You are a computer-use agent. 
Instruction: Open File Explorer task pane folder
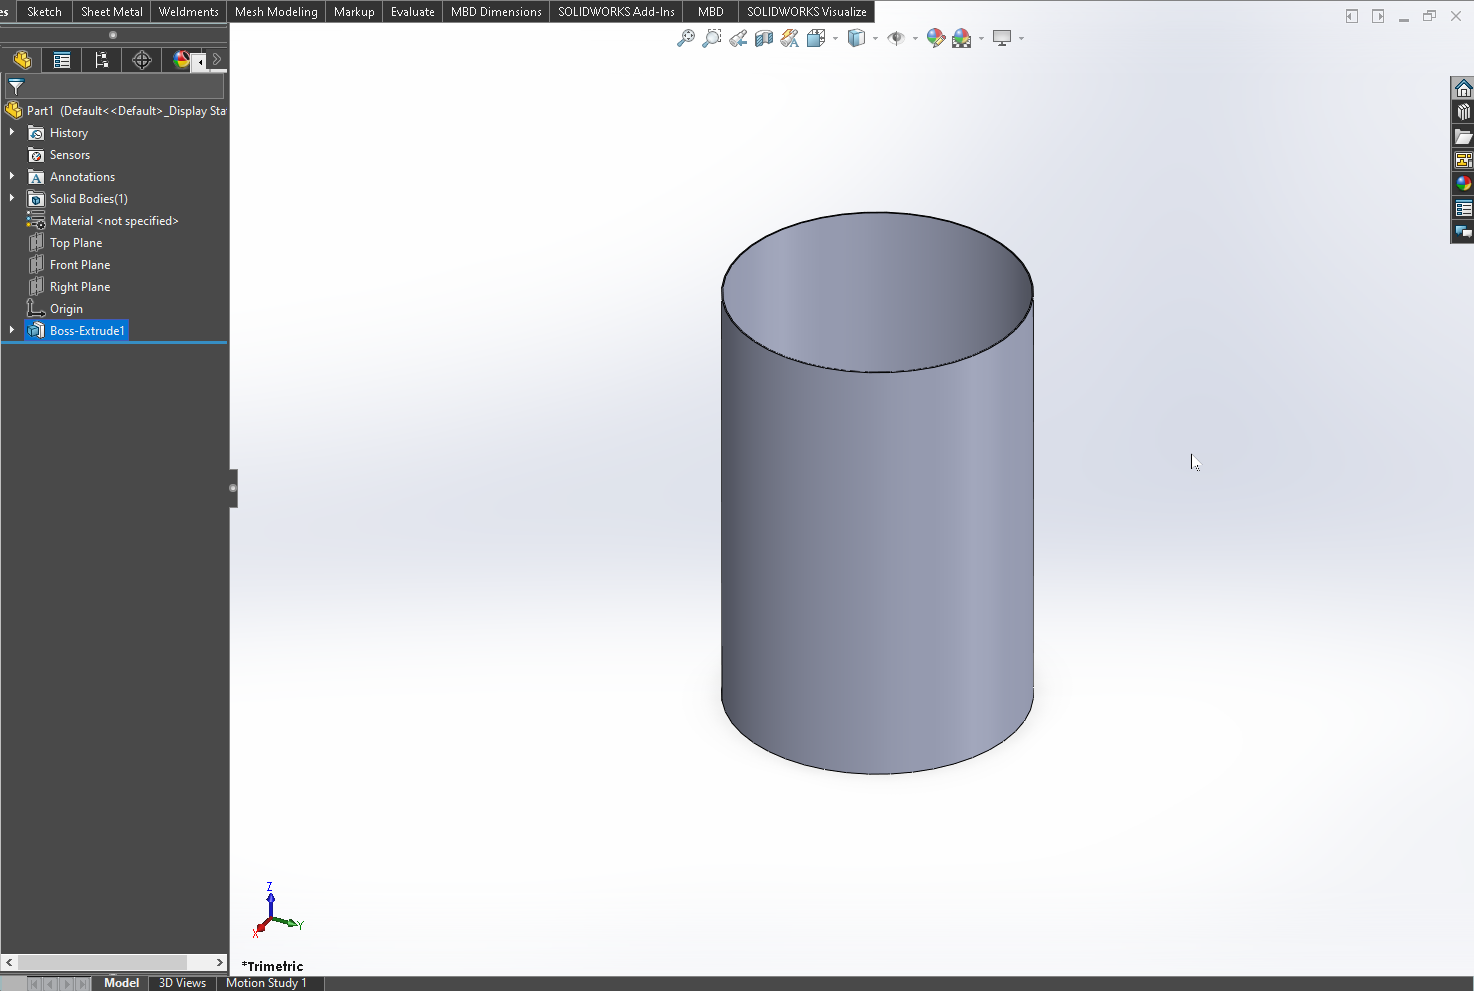tap(1463, 136)
